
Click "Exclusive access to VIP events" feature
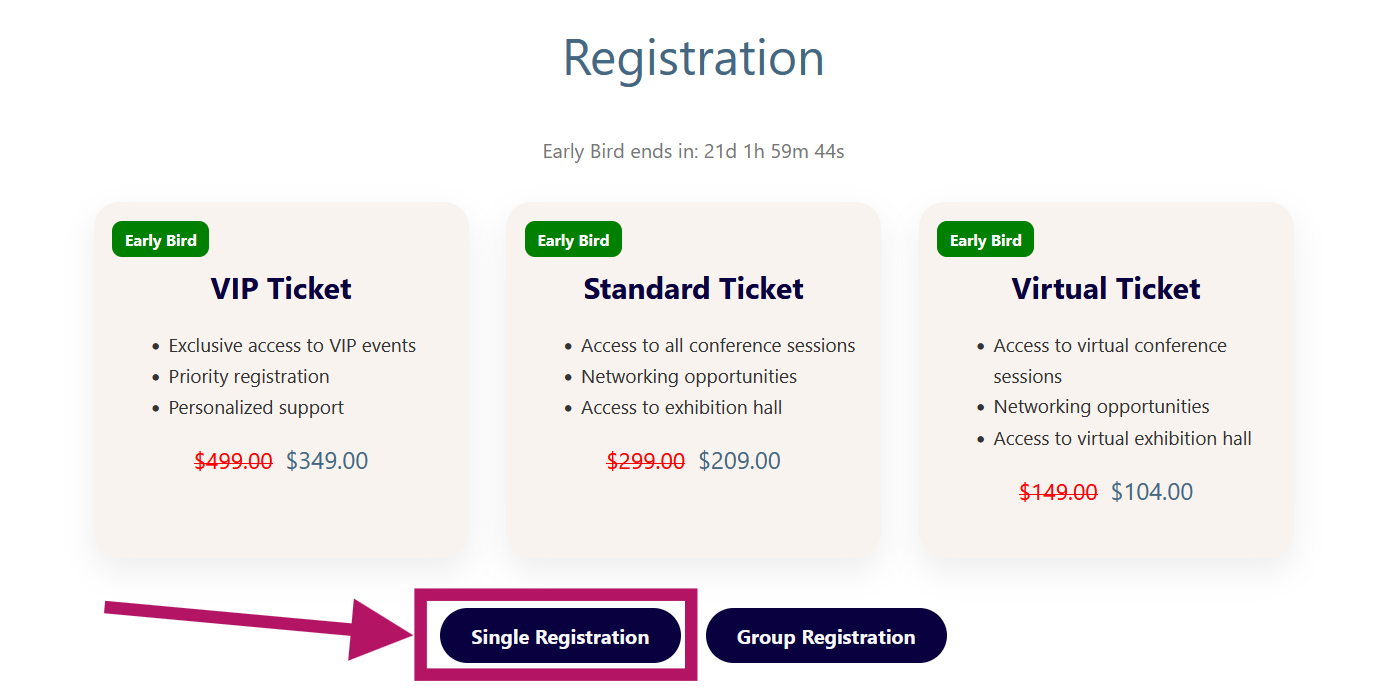292,346
